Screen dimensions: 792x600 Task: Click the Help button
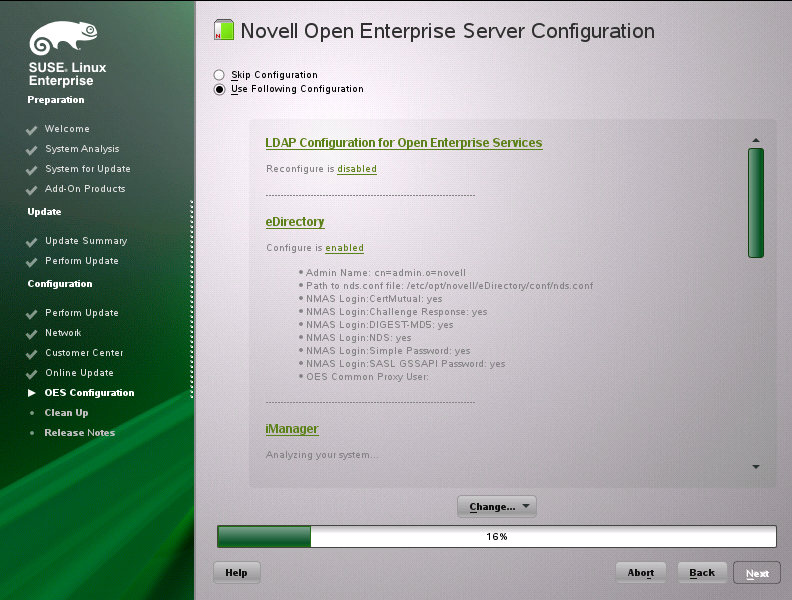(x=236, y=573)
